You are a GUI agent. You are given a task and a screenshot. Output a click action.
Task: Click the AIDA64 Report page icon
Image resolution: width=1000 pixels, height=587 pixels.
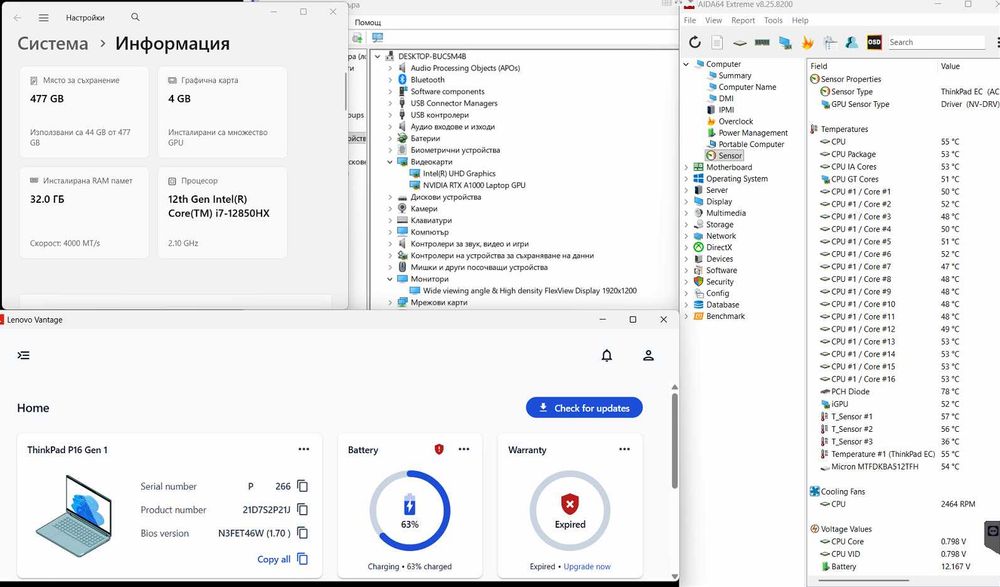[717, 42]
